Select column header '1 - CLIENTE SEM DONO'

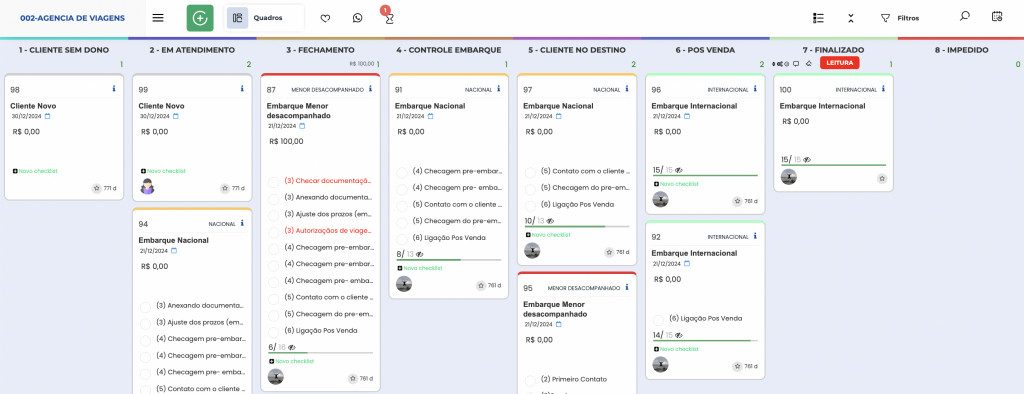click(64, 50)
